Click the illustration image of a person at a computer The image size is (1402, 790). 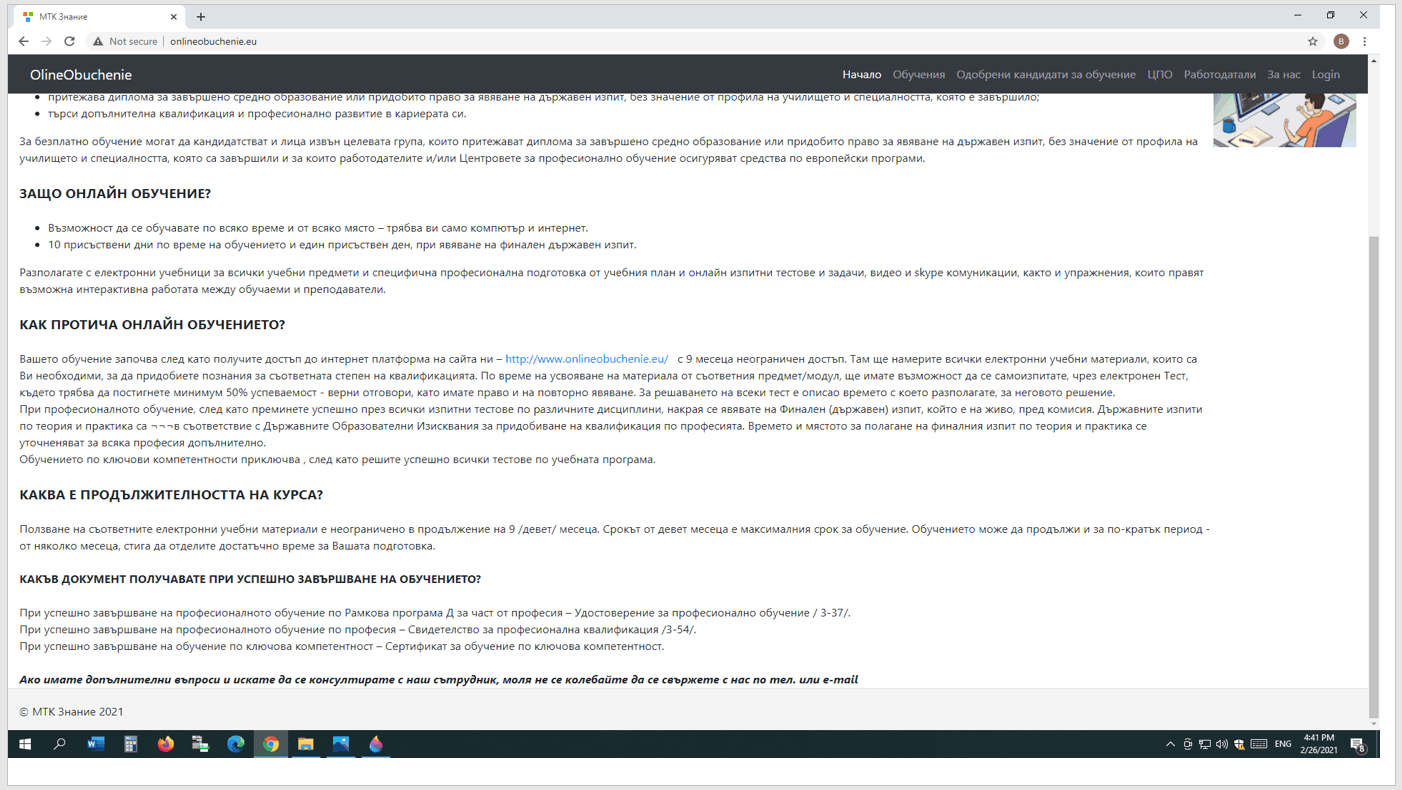(x=1285, y=120)
